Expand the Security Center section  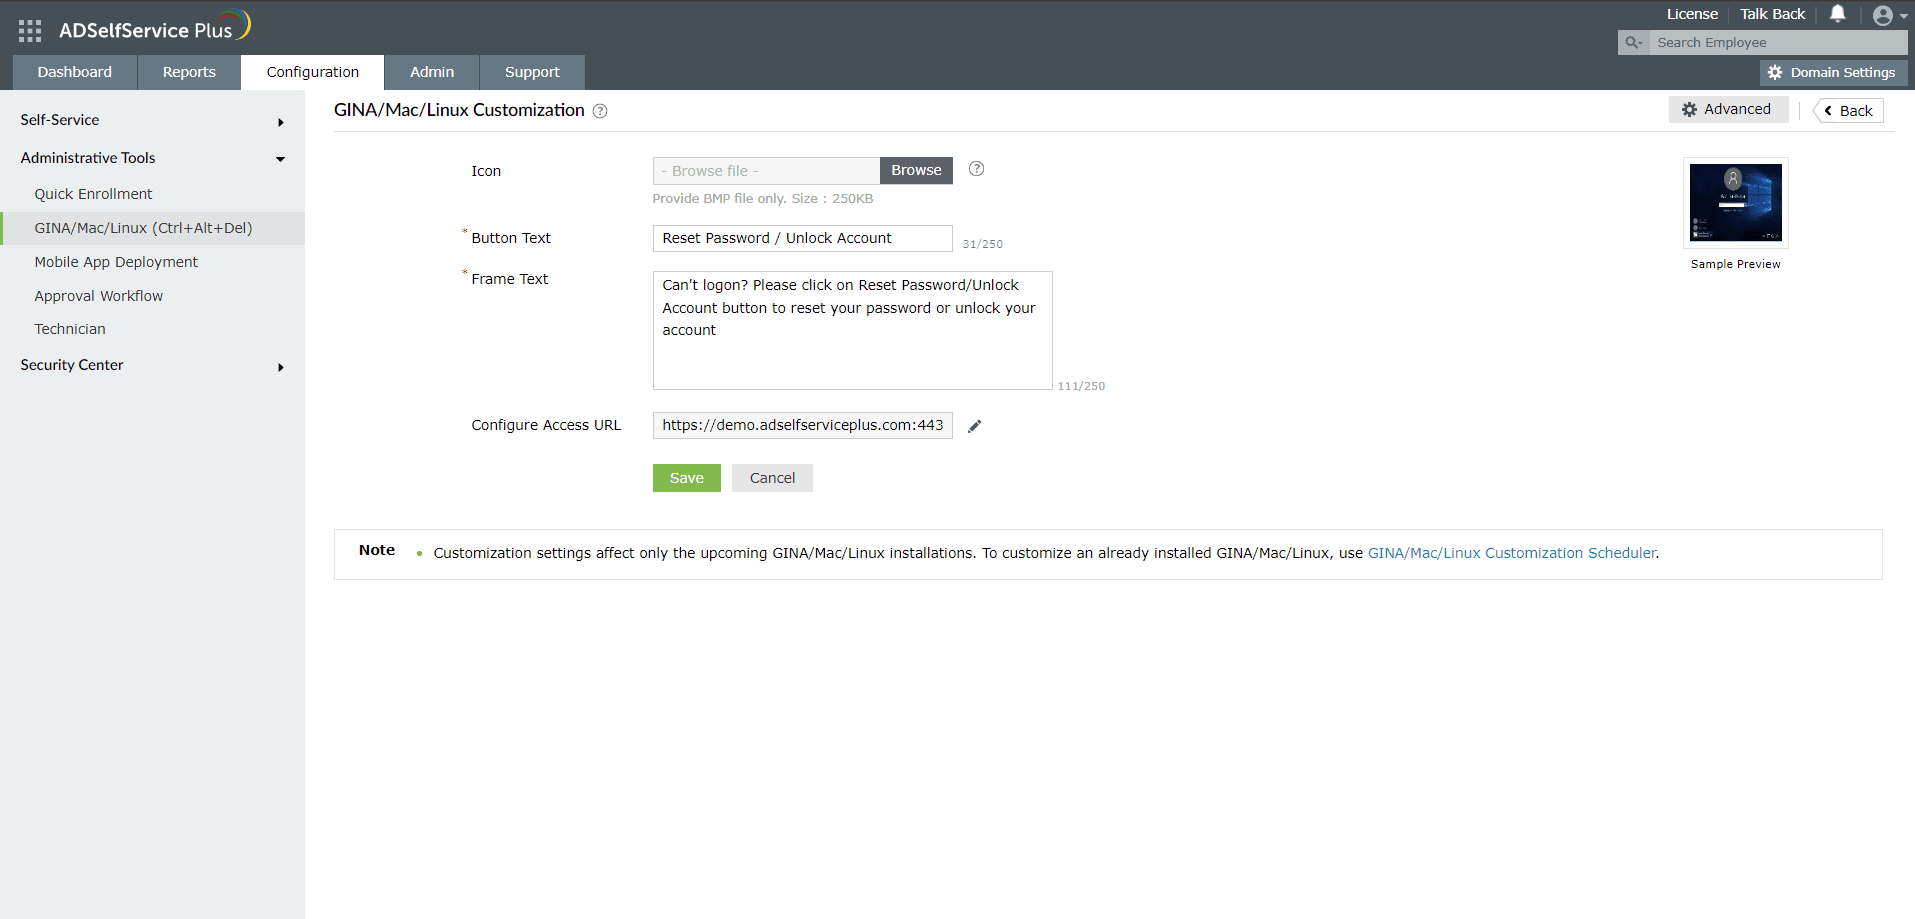(152, 365)
